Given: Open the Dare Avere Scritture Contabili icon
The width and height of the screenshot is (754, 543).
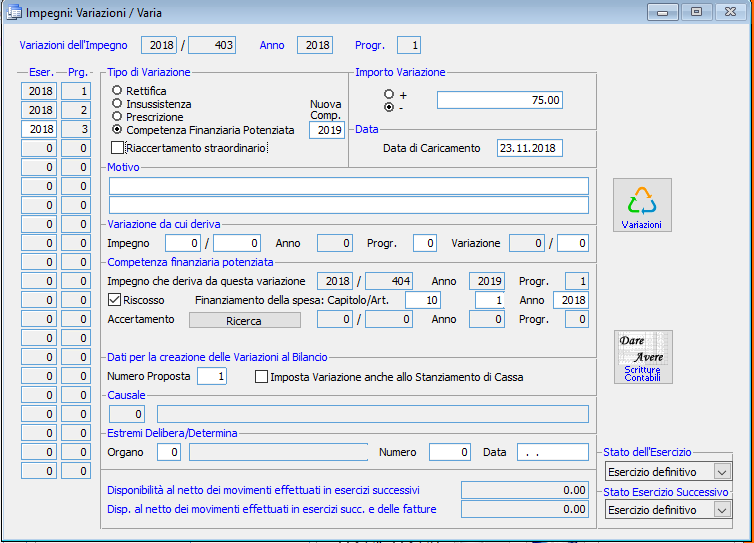Looking at the screenshot, I should [643, 357].
